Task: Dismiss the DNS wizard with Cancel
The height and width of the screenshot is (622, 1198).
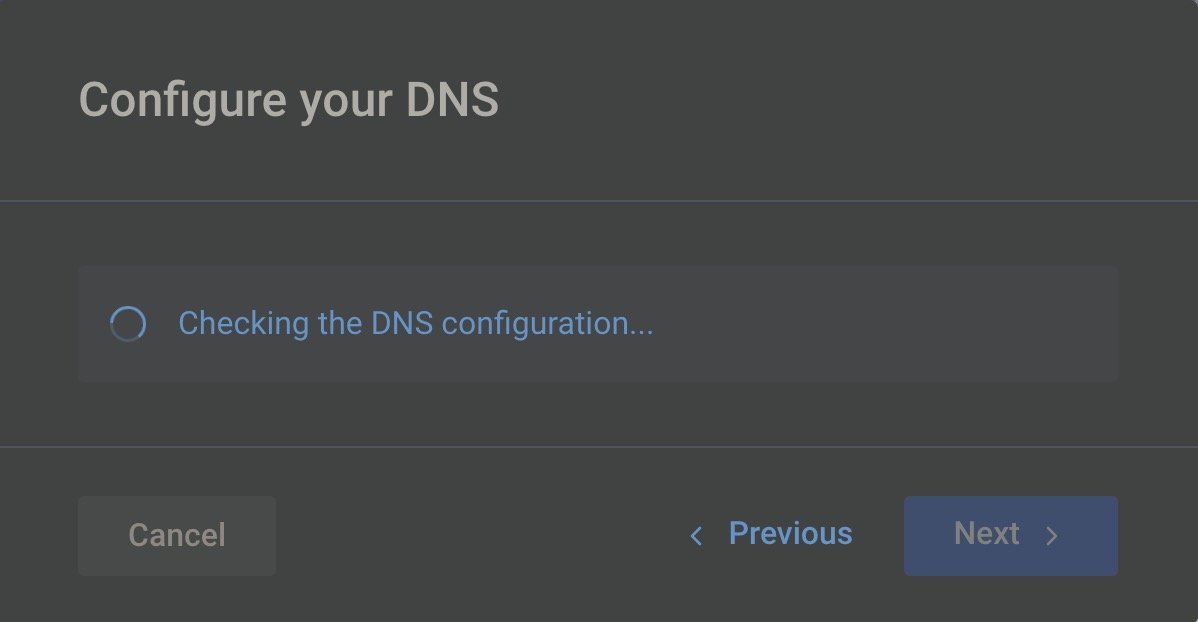Action: point(177,535)
